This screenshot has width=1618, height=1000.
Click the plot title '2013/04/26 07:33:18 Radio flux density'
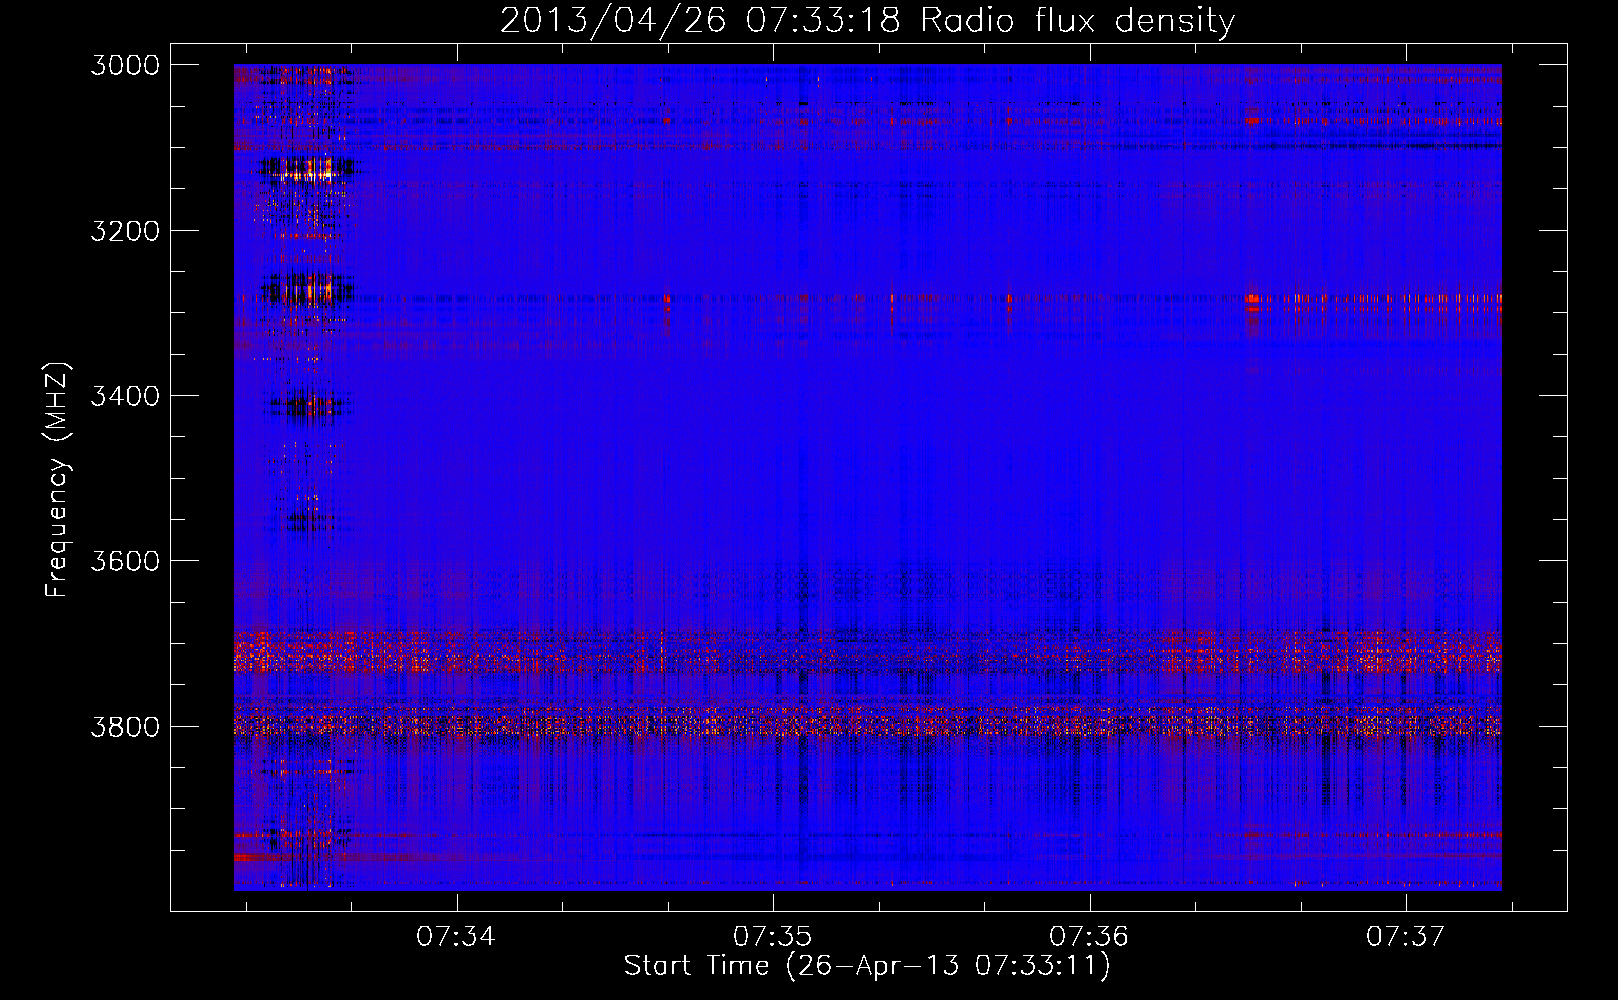click(x=867, y=20)
